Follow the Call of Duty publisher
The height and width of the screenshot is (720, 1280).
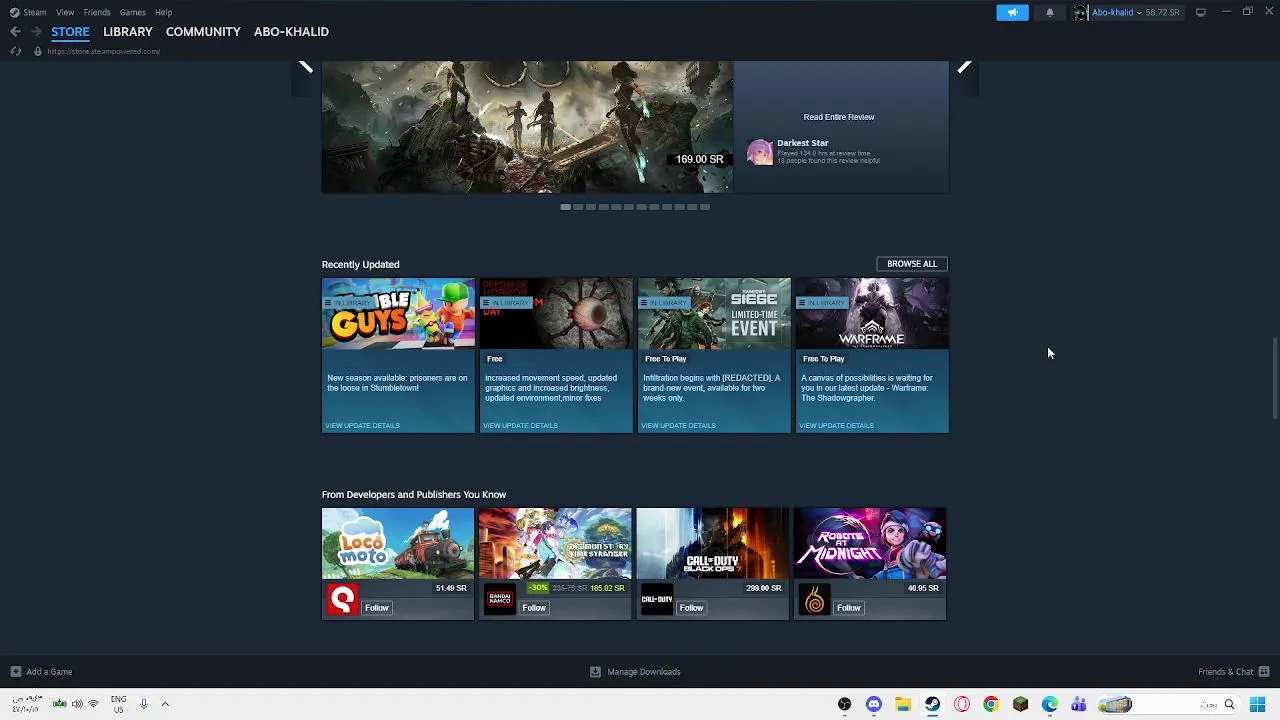[692, 608]
